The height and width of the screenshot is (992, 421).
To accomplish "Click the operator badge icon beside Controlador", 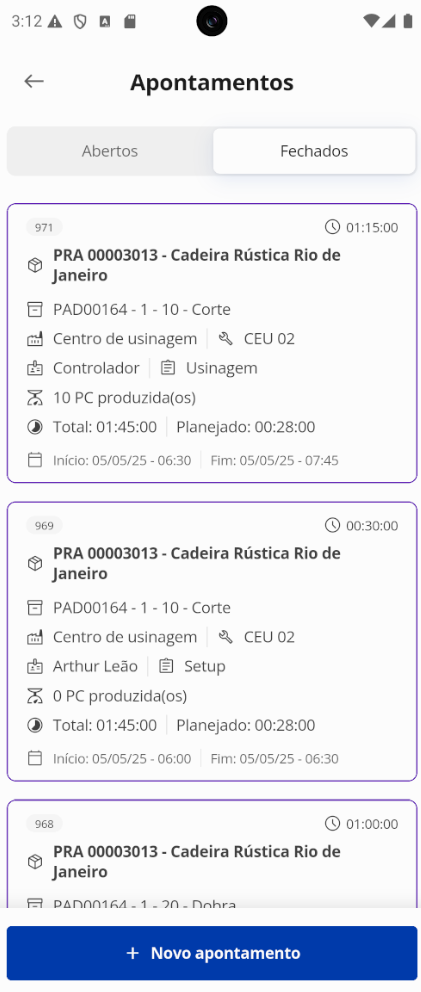I will click(35, 368).
